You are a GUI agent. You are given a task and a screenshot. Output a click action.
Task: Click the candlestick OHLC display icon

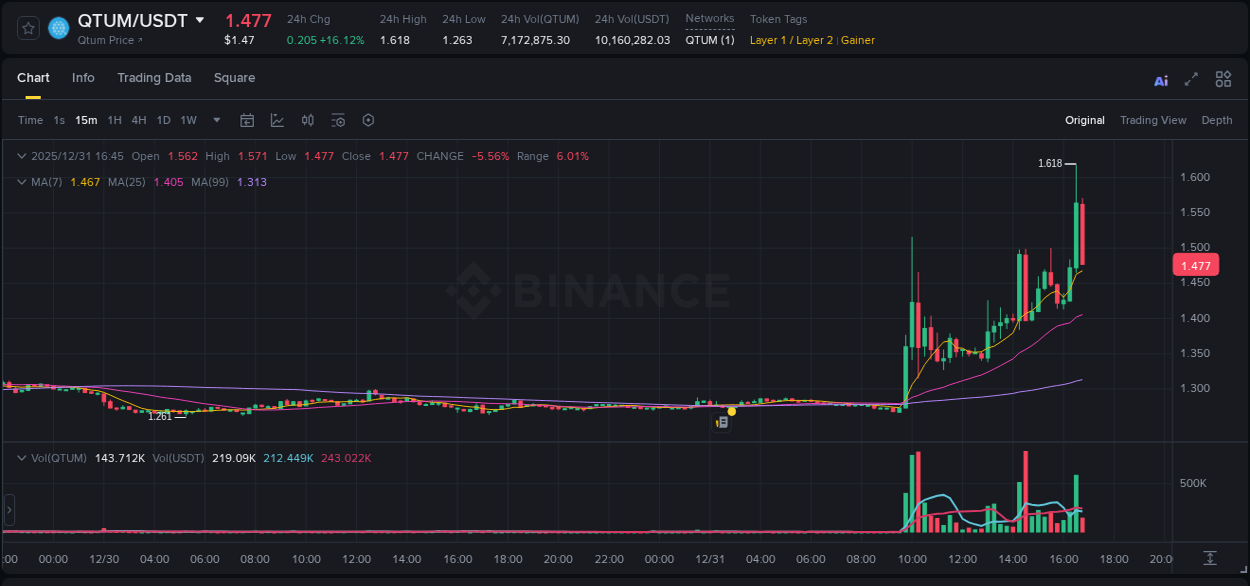tap(307, 120)
